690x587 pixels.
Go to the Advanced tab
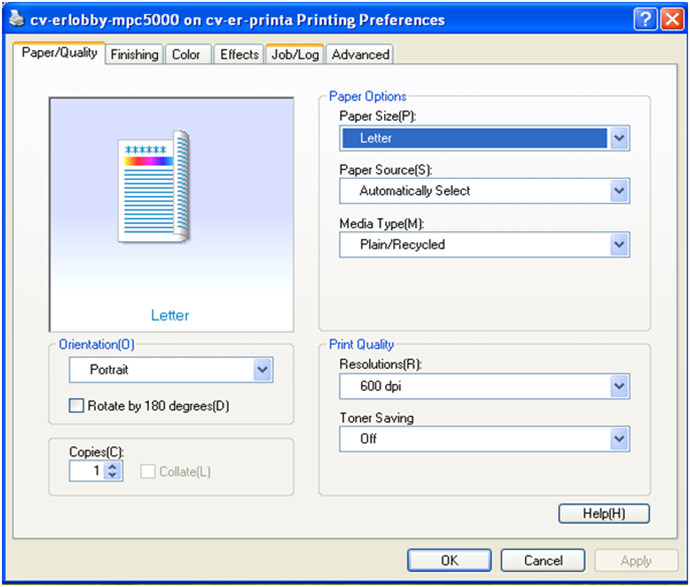(360, 55)
